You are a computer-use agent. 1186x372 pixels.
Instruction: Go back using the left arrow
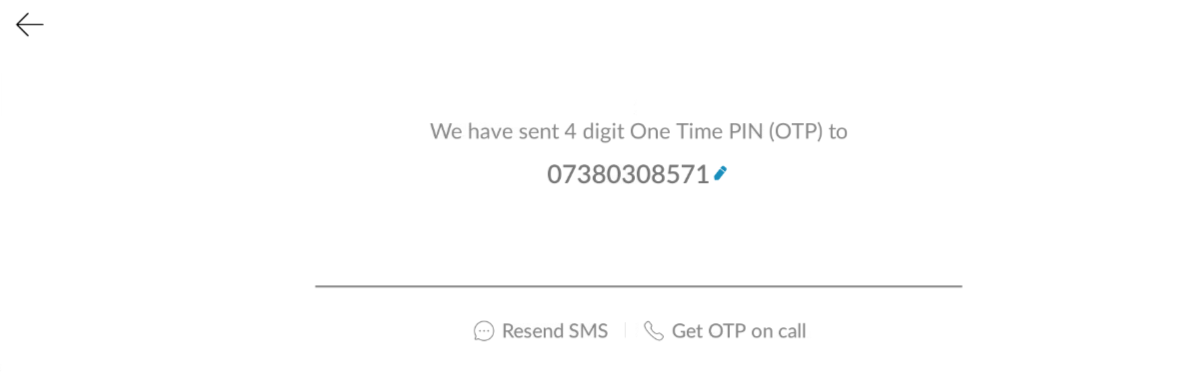point(29,25)
